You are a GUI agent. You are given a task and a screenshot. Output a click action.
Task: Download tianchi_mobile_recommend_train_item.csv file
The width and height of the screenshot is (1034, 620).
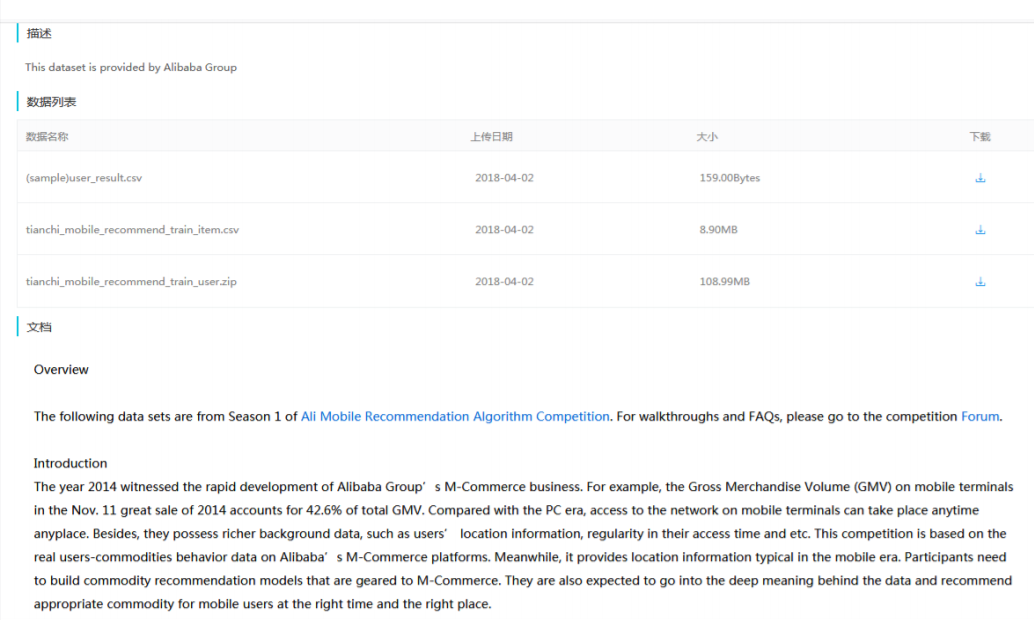coord(980,230)
